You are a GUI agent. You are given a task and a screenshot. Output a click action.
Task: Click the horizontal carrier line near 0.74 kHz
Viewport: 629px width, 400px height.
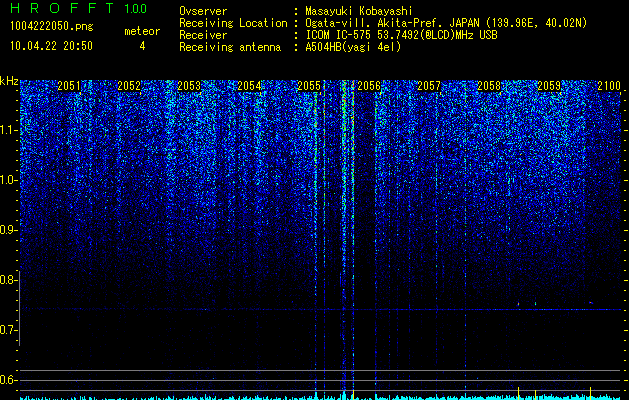coord(321,309)
